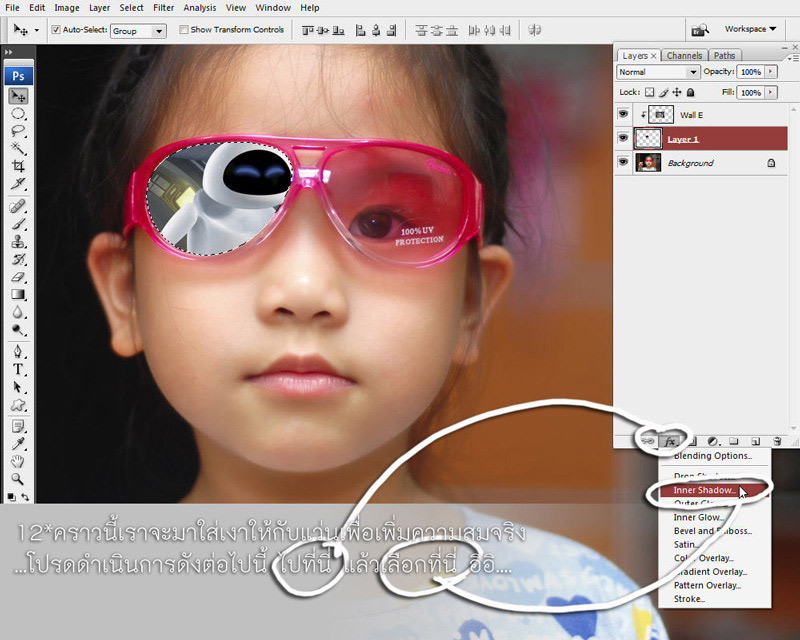Switch to the Channels tab

[684, 56]
